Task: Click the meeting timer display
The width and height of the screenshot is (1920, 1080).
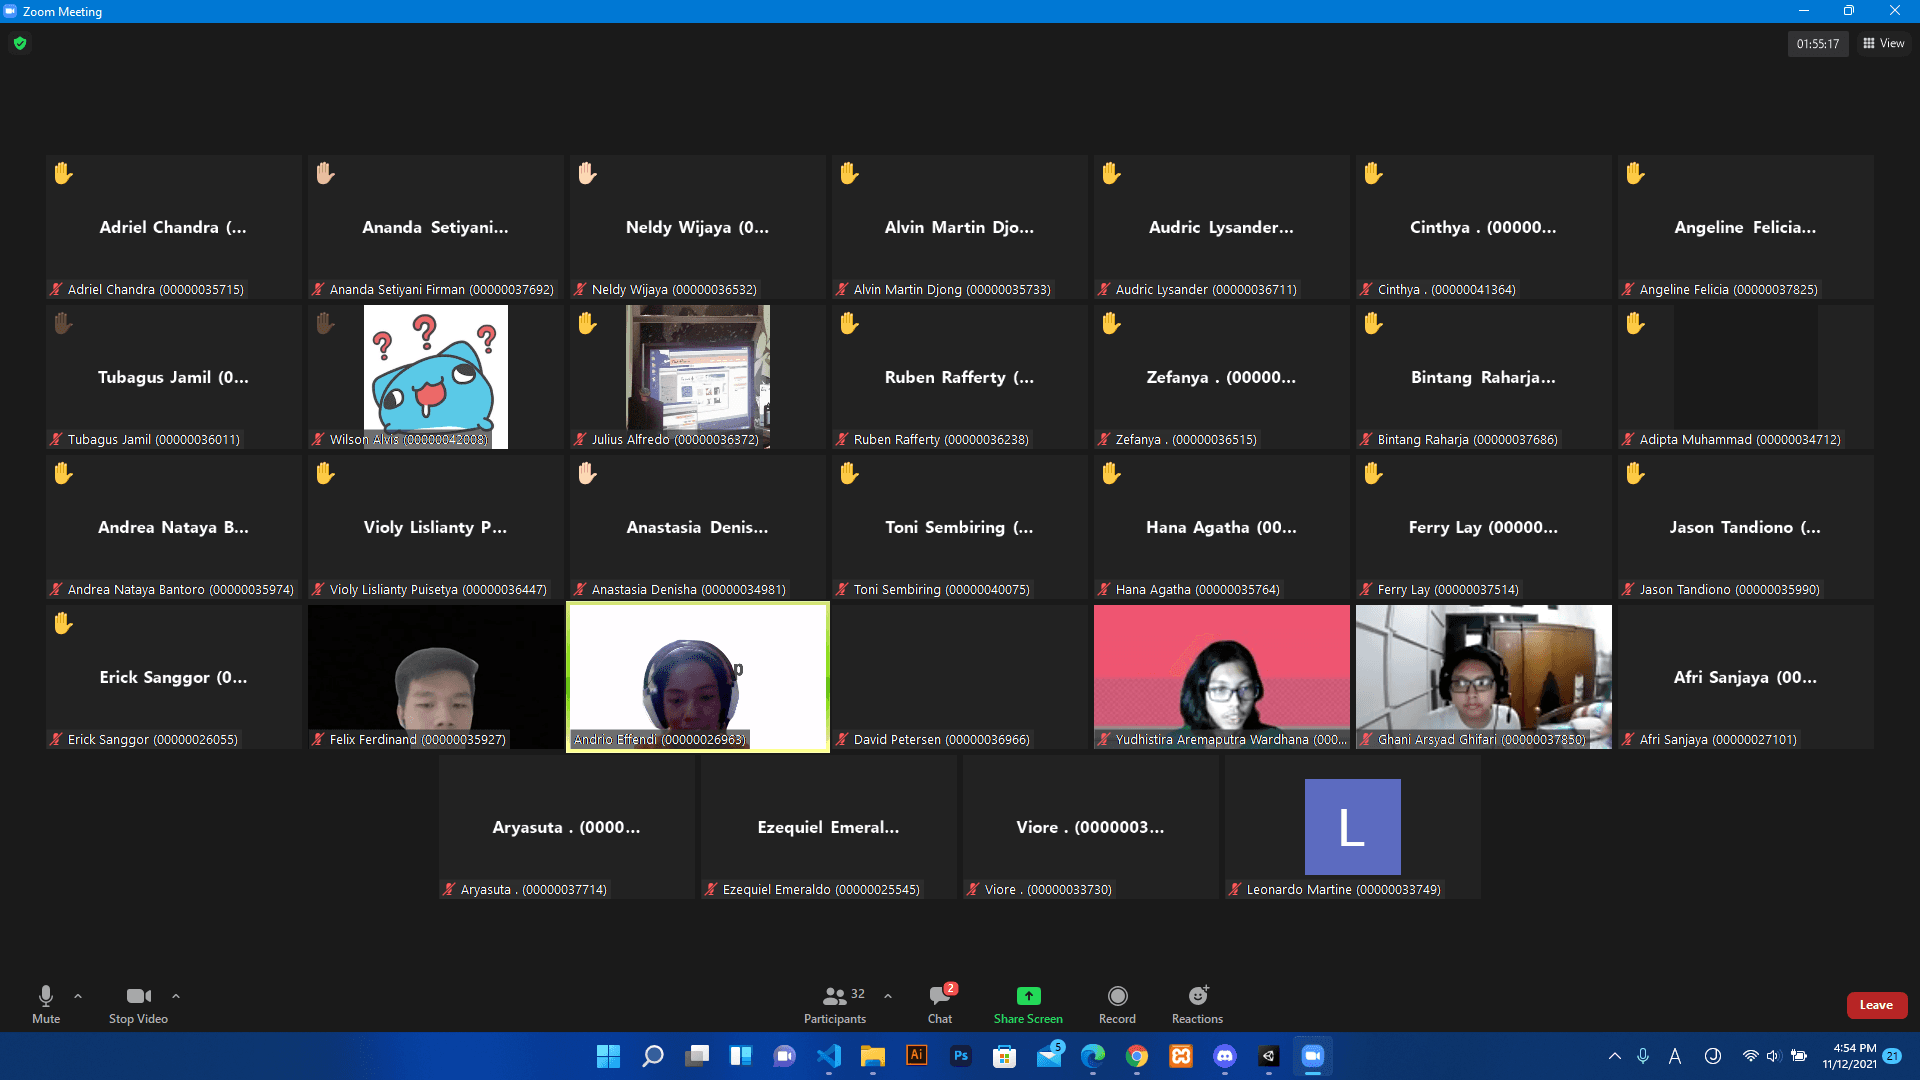Action: (x=1817, y=43)
